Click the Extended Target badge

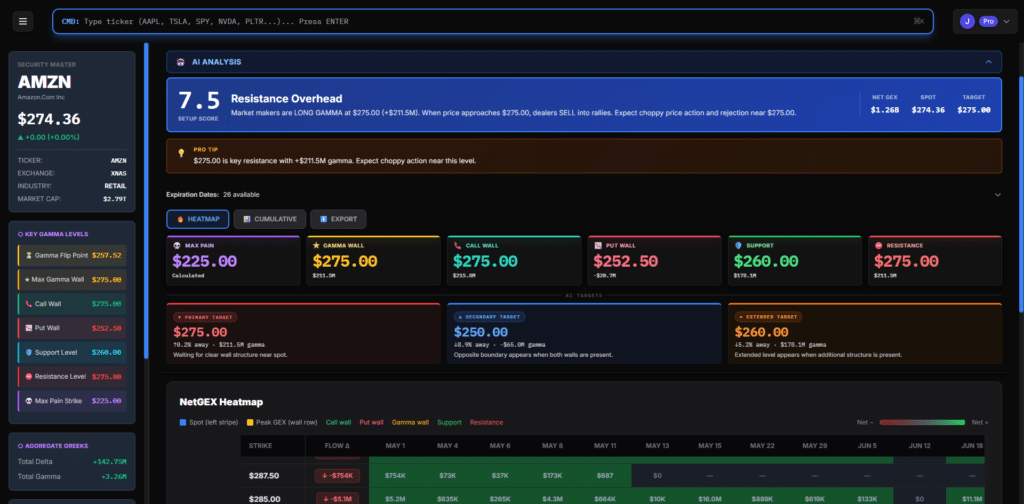click(x=768, y=317)
